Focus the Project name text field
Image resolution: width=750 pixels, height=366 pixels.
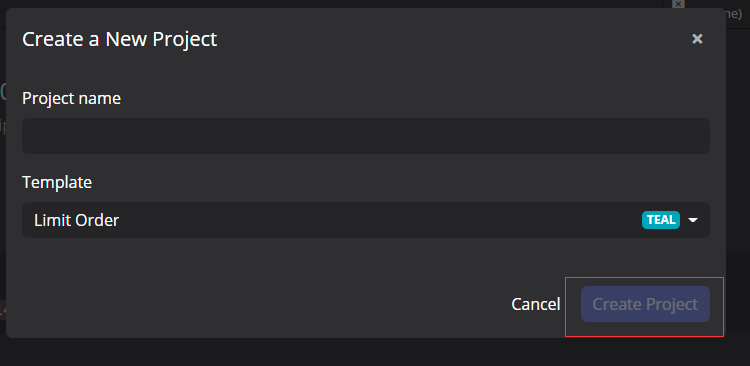pyautogui.click(x=366, y=136)
